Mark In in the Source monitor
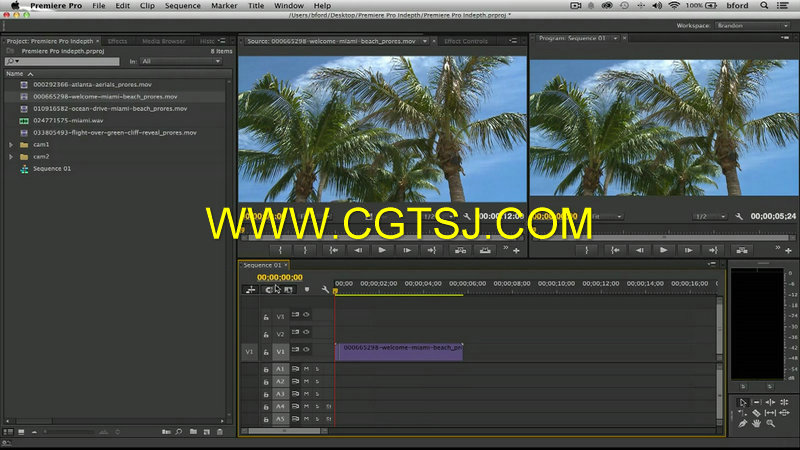This screenshot has height=450, width=800. pyautogui.click(x=280, y=250)
